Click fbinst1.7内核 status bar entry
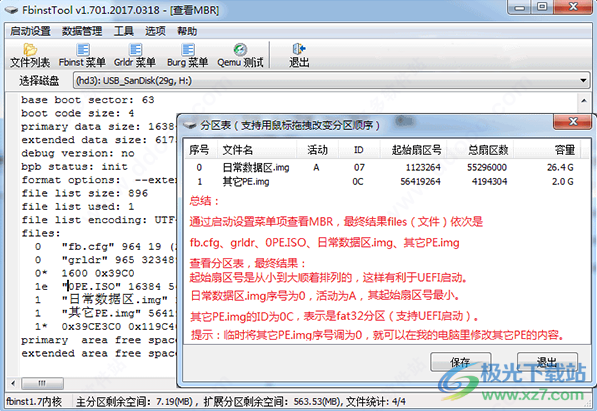Viewport: 597px width, 411px height. (x=34, y=401)
